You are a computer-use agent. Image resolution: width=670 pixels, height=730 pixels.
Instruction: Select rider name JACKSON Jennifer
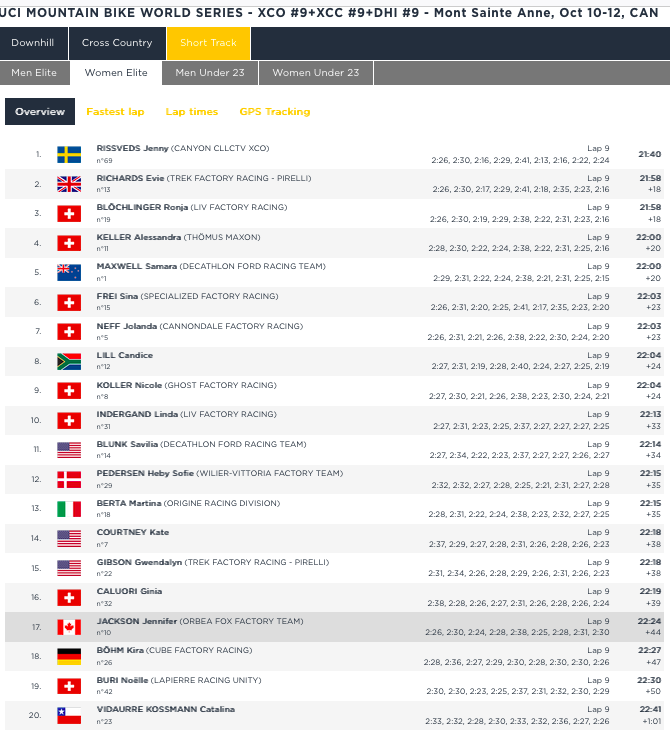[137, 622]
